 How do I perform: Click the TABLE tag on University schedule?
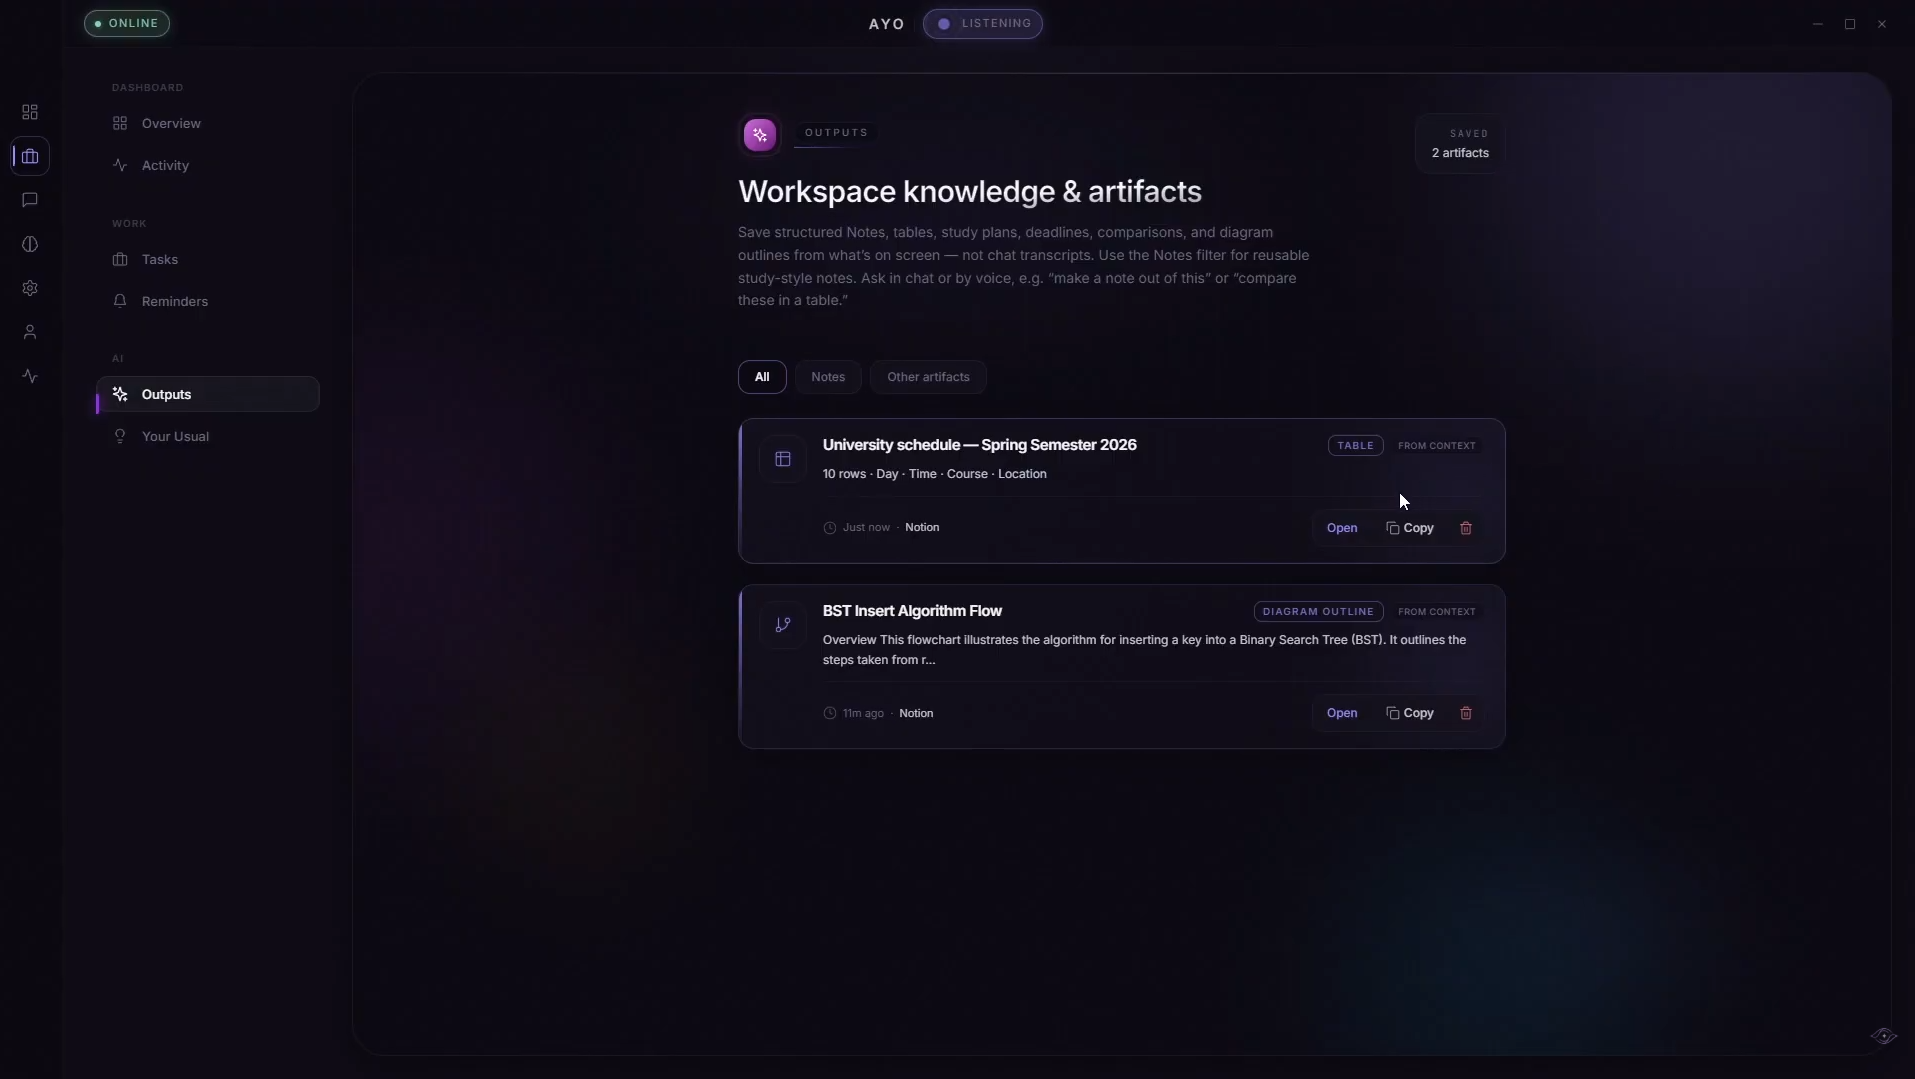pos(1355,446)
